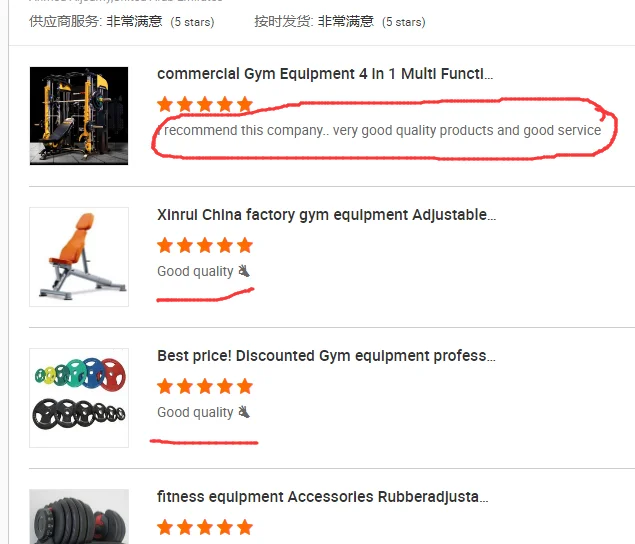
Task: Click OK-hand emoji in Xinrui bench review
Action: [x=244, y=271]
